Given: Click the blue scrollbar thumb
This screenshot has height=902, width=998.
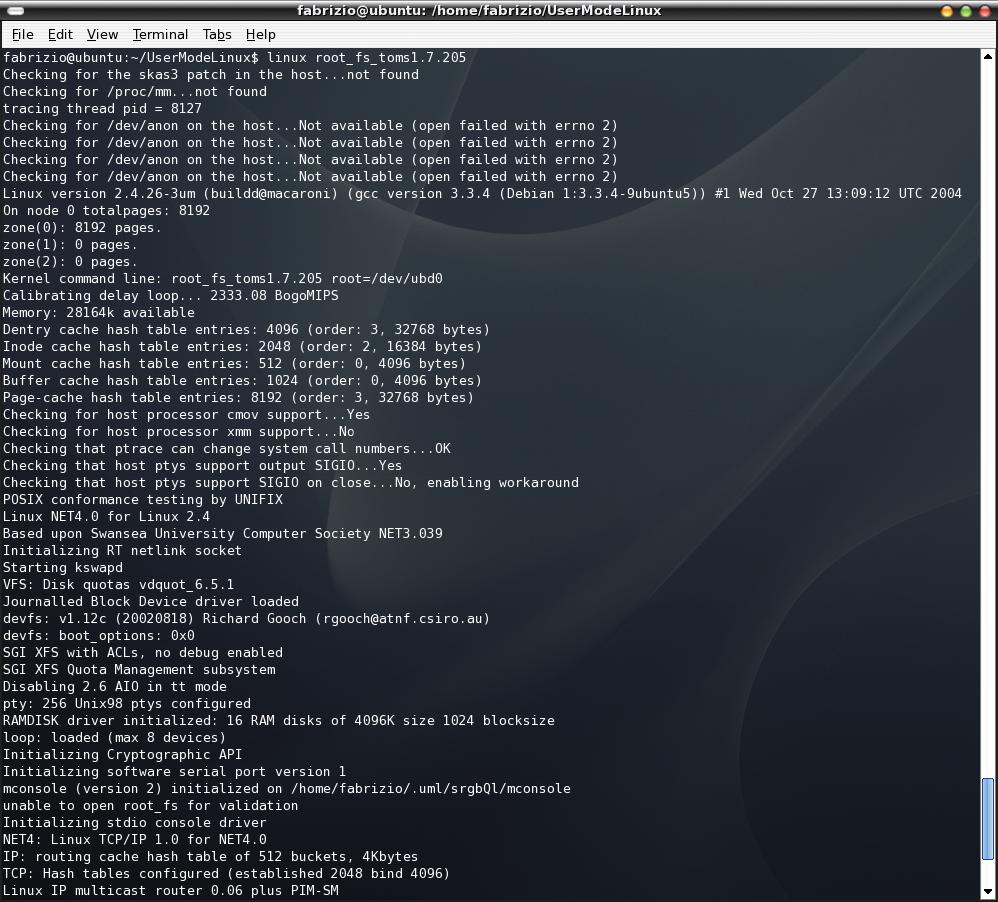Looking at the screenshot, I should pos(988,819).
